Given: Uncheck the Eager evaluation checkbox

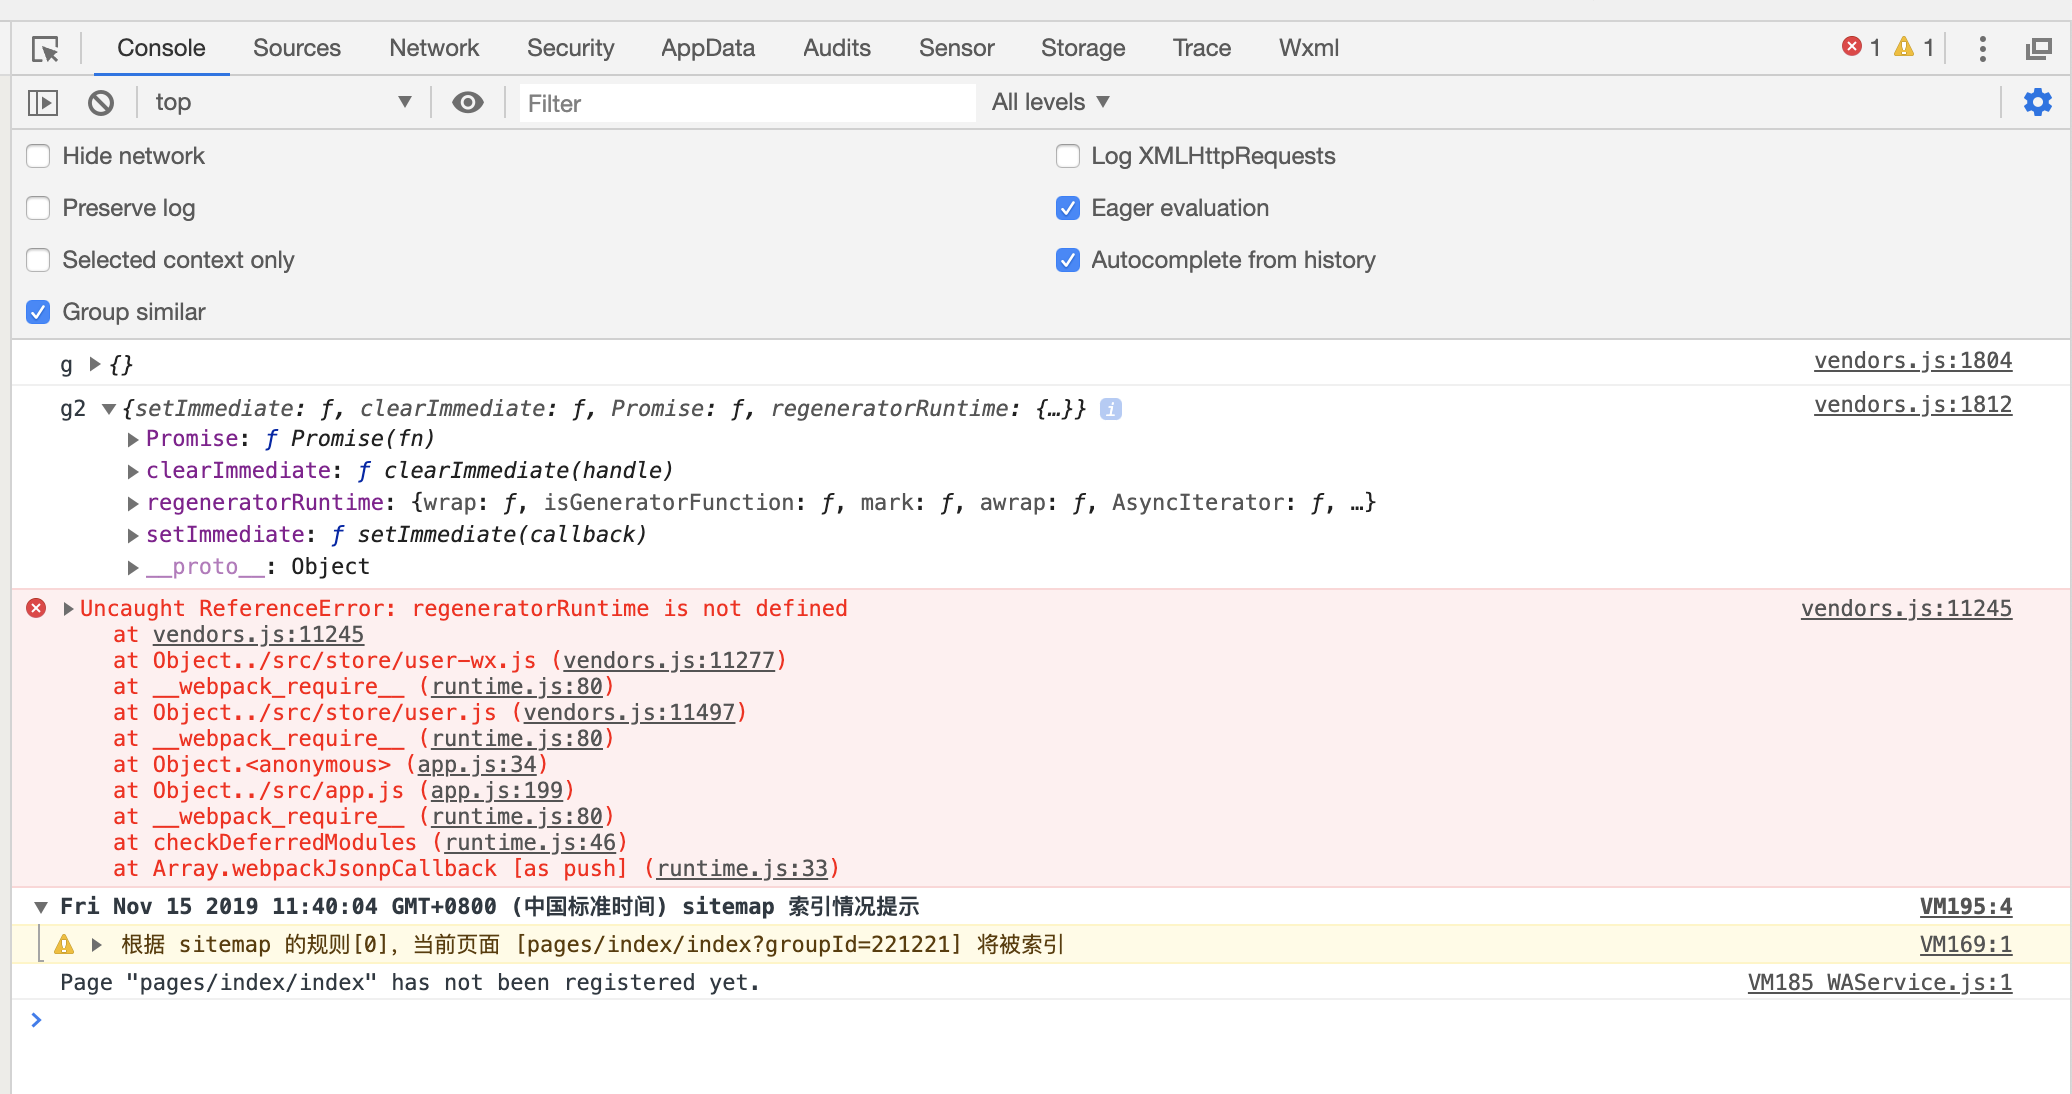Looking at the screenshot, I should click(1068, 208).
